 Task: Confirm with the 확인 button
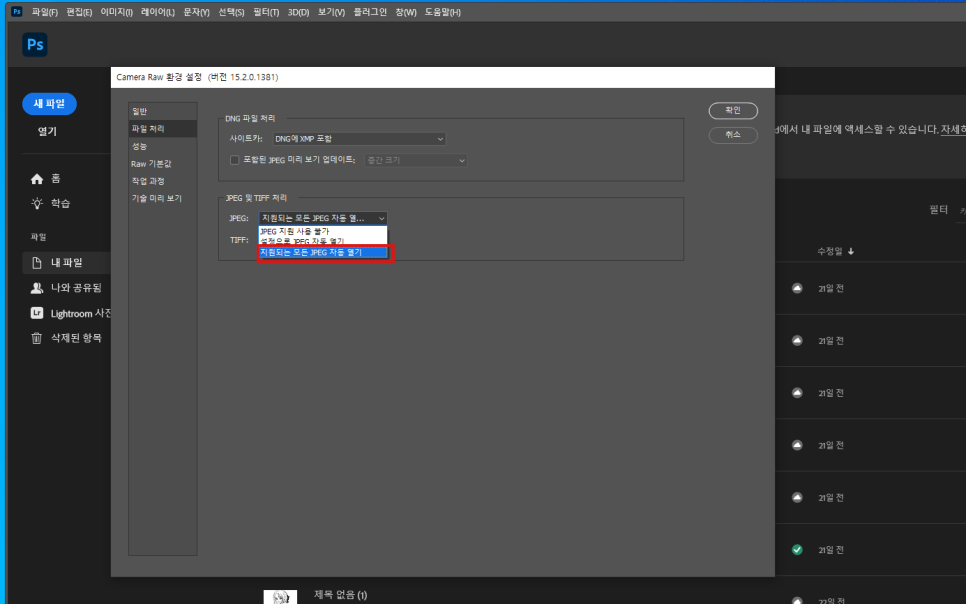(x=733, y=110)
